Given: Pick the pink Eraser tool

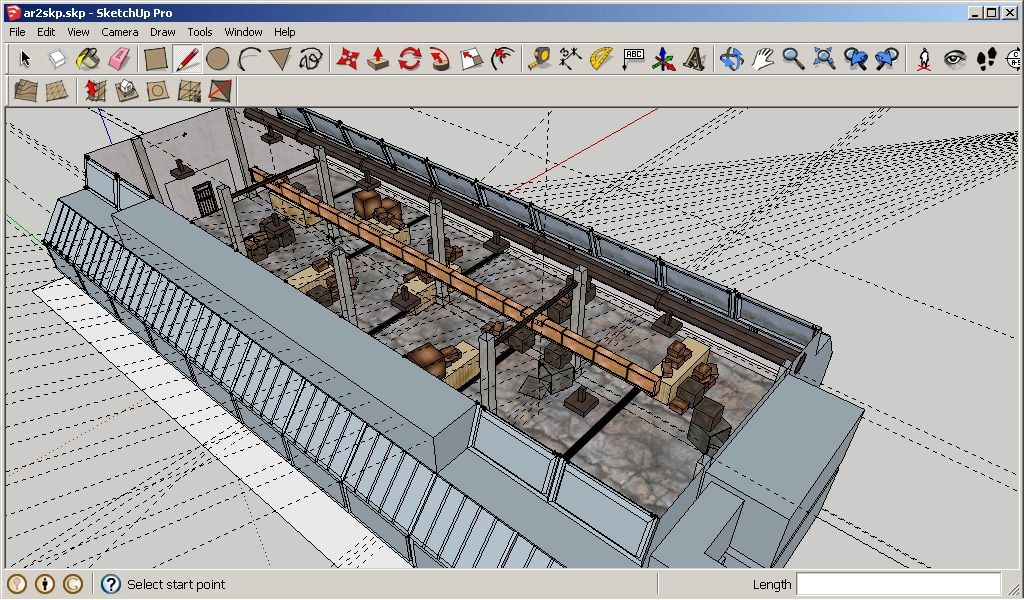Looking at the screenshot, I should (x=120, y=59).
